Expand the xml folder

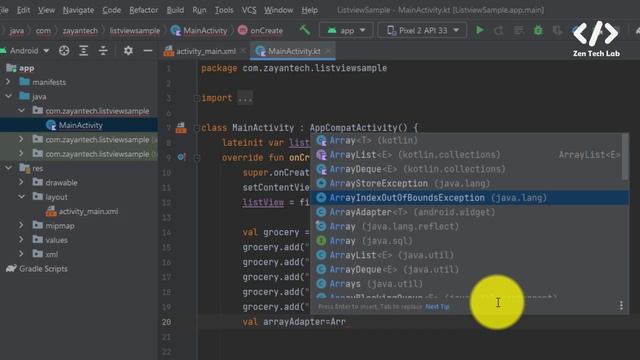click(x=21, y=254)
